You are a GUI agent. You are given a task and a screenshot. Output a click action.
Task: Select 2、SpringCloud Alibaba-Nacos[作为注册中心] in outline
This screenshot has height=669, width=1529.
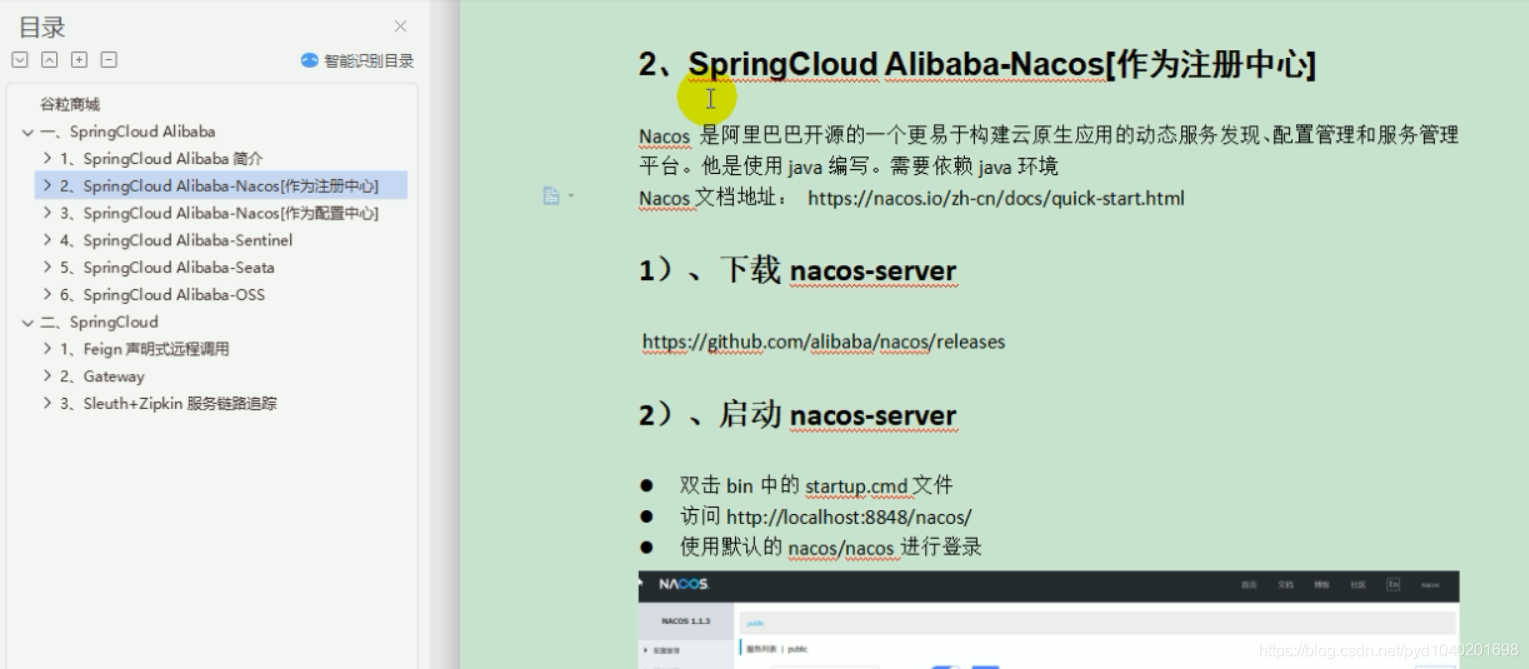click(x=219, y=186)
